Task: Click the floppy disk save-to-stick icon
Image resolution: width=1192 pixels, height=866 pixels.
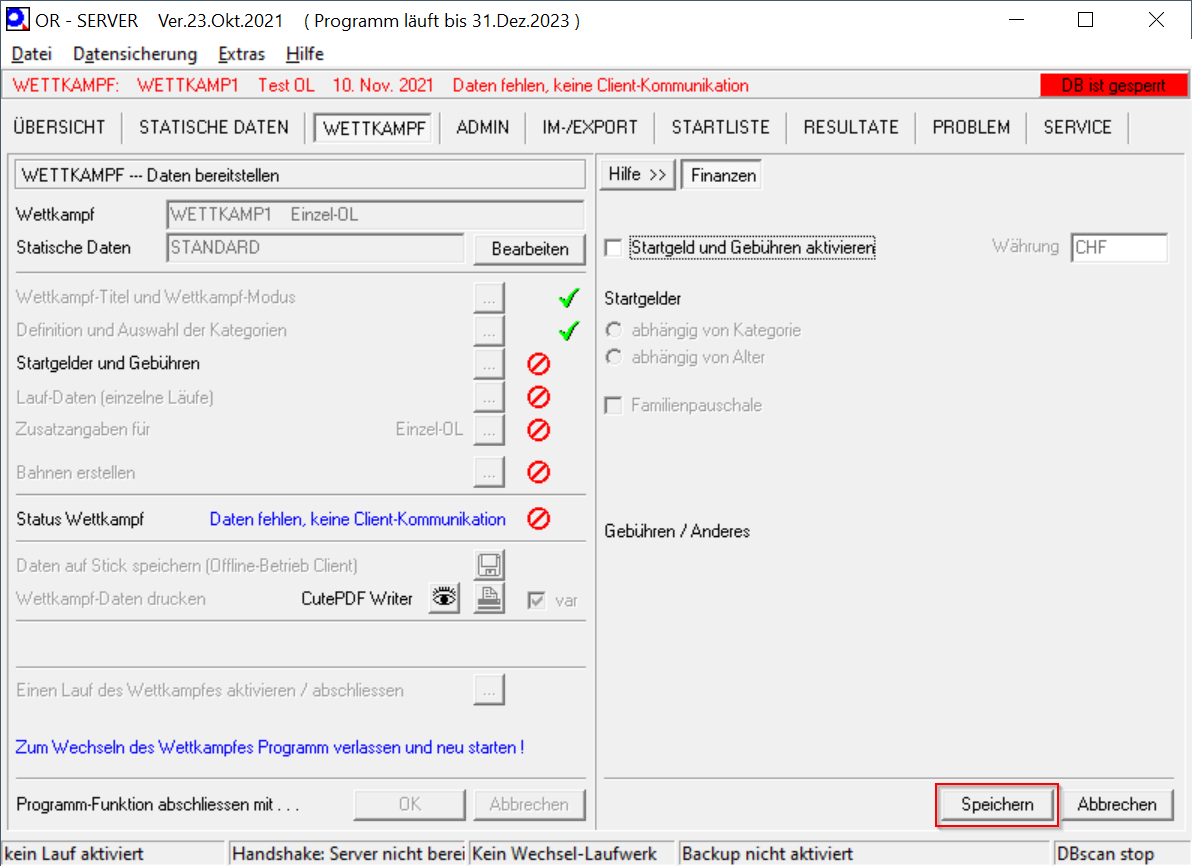Action: 489,566
